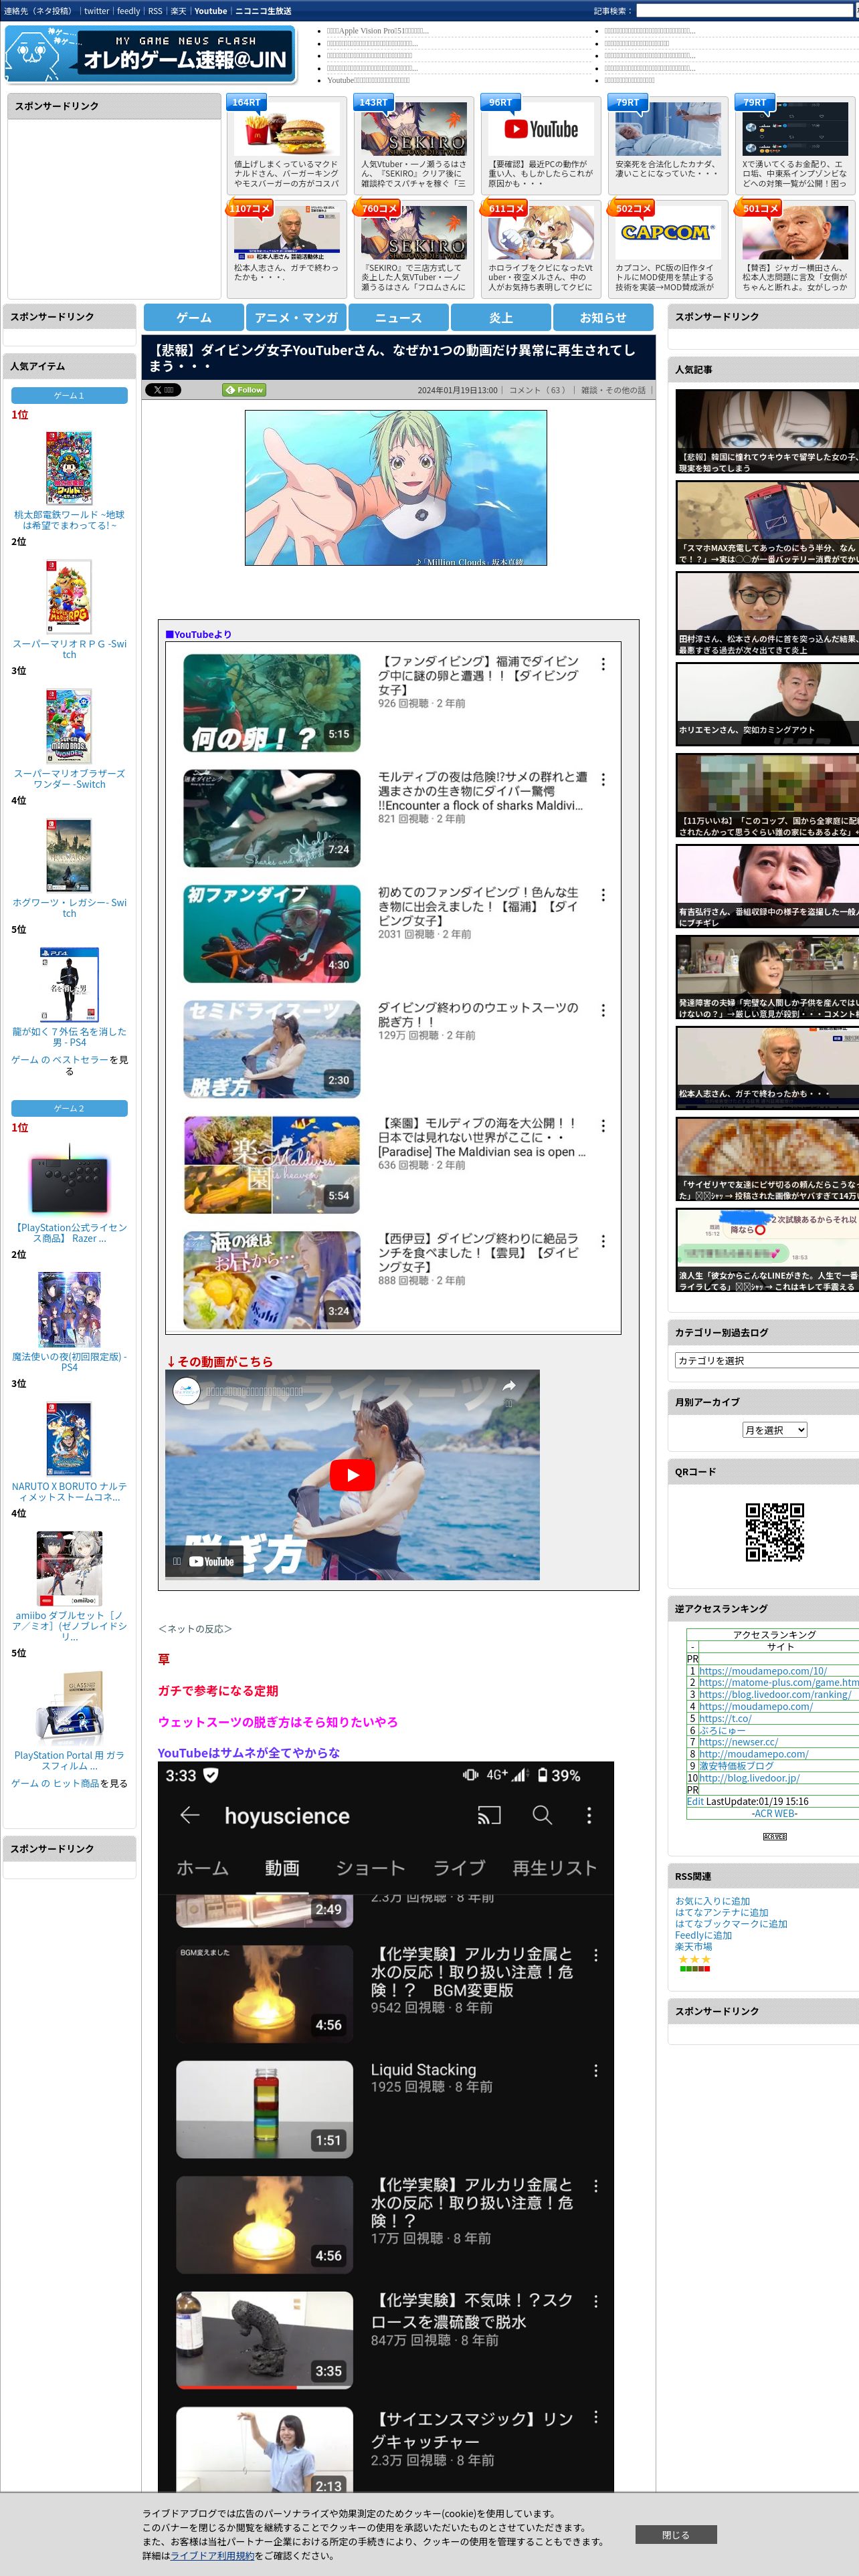This screenshot has width=859, height=2576.
Task: Click the ゲーム2 ranking header
Action: [x=69, y=1108]
